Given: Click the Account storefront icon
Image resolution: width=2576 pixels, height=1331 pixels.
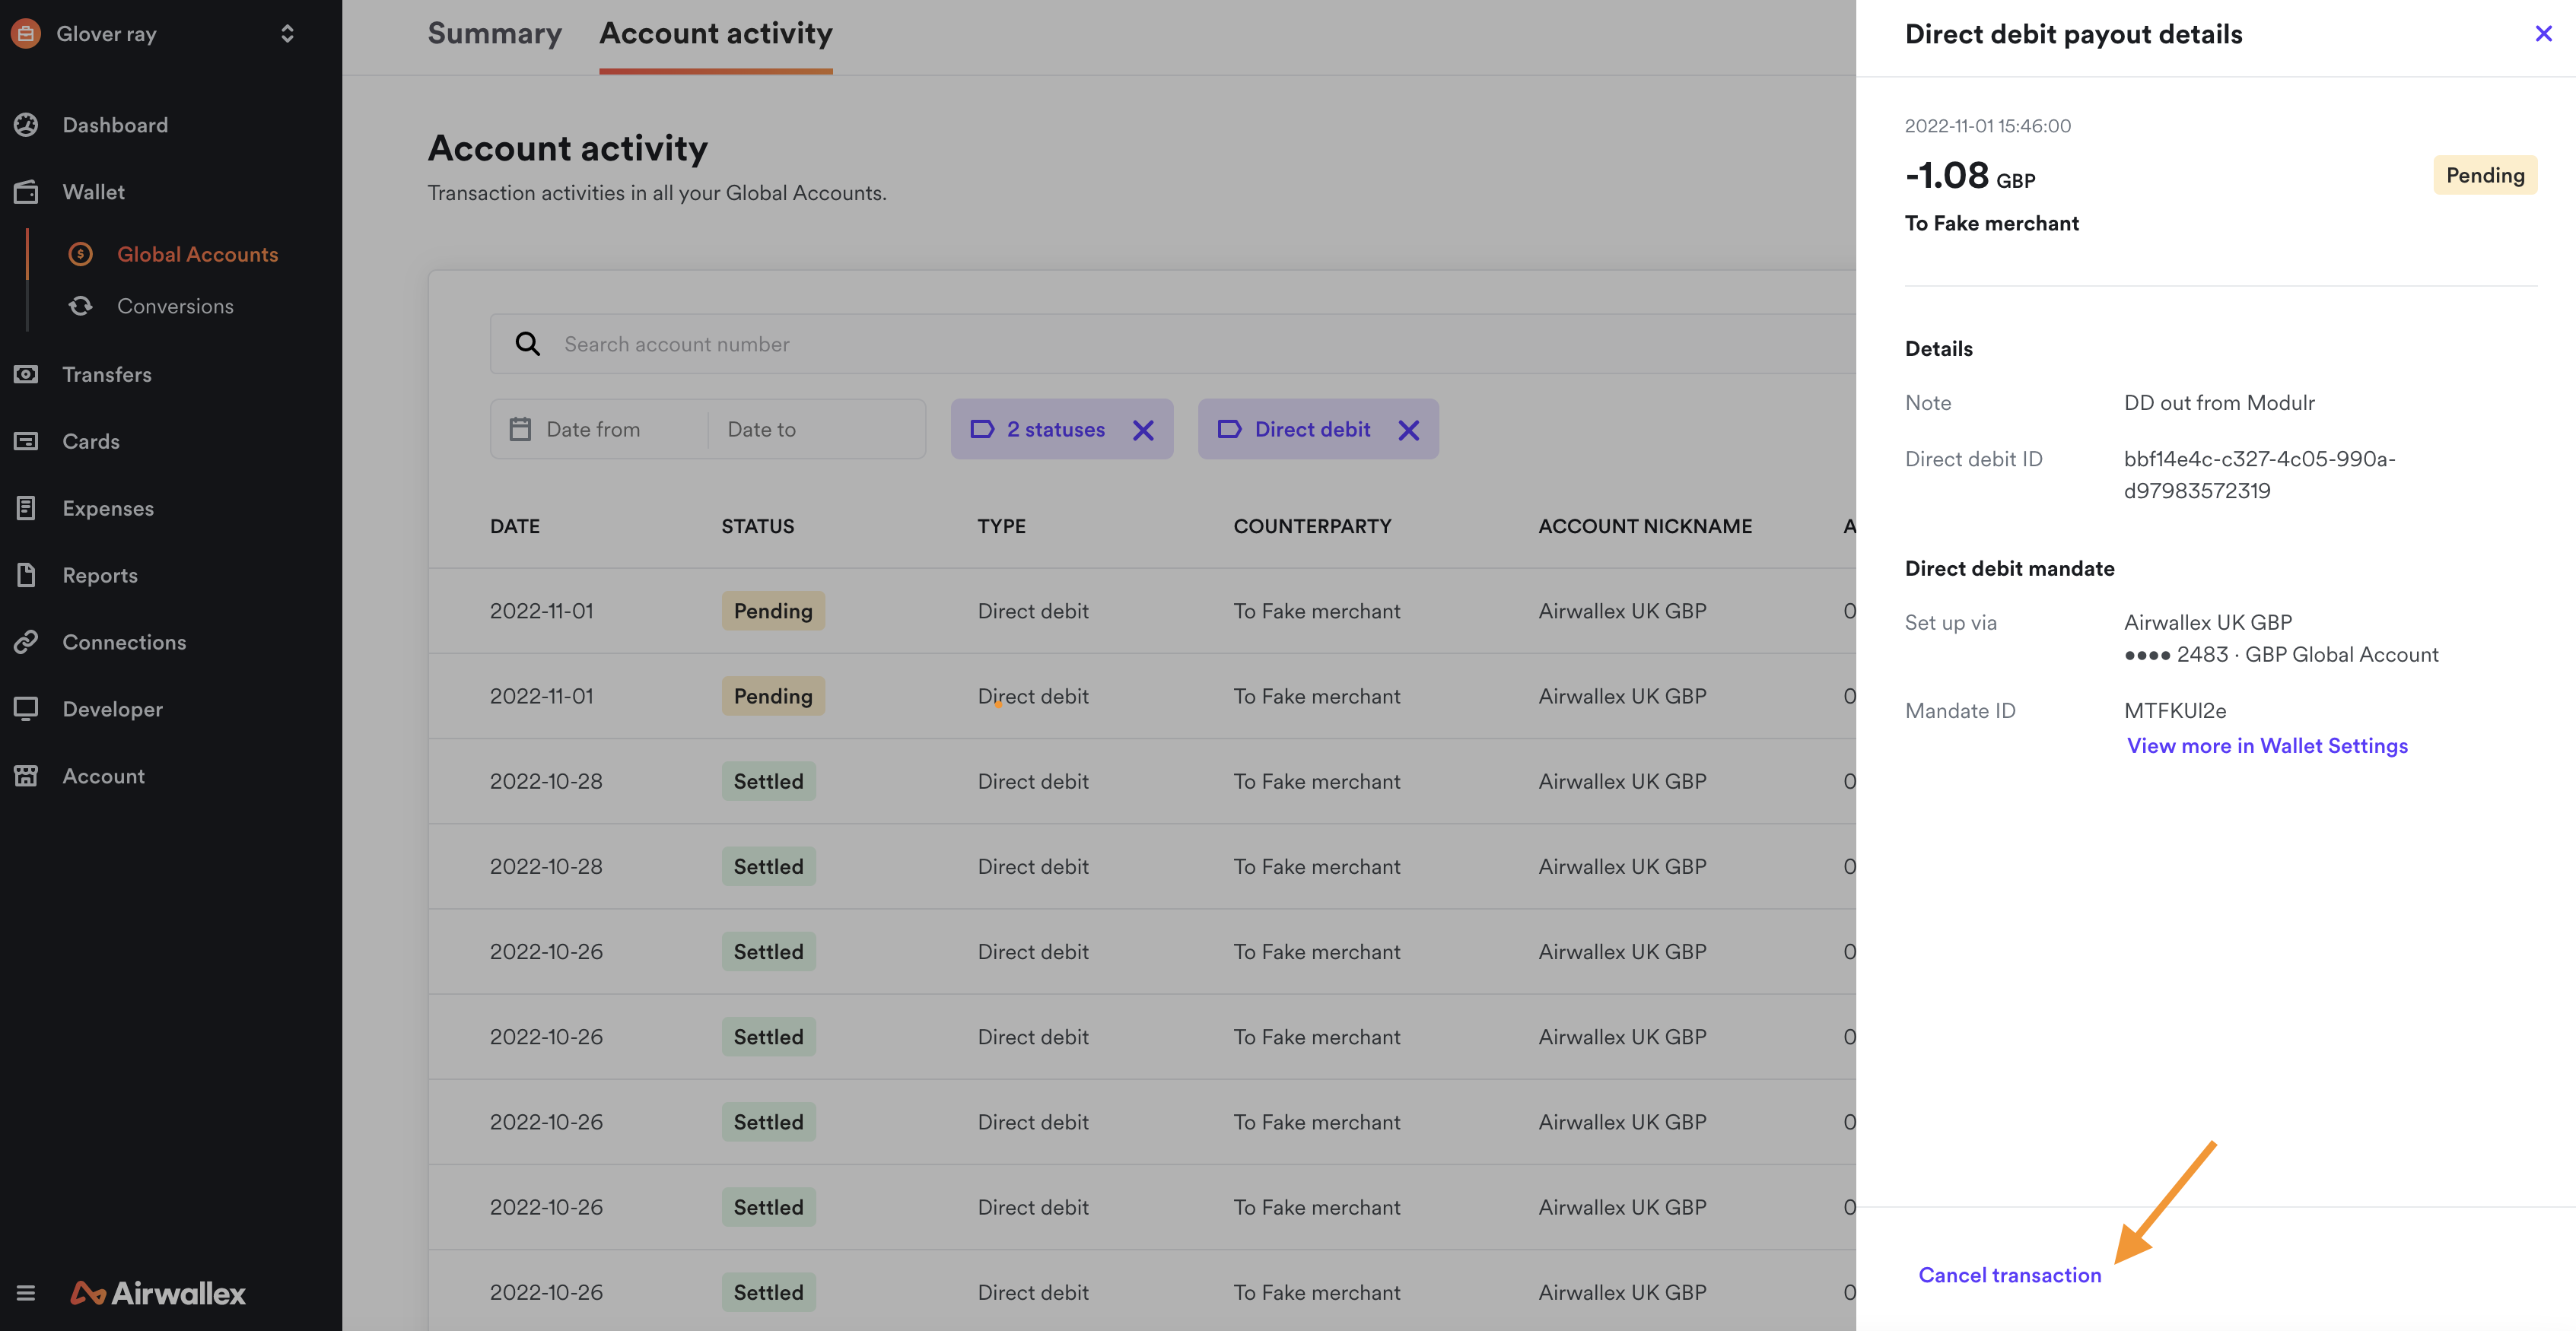Looking at the screenshot, I should coord(26,776).
